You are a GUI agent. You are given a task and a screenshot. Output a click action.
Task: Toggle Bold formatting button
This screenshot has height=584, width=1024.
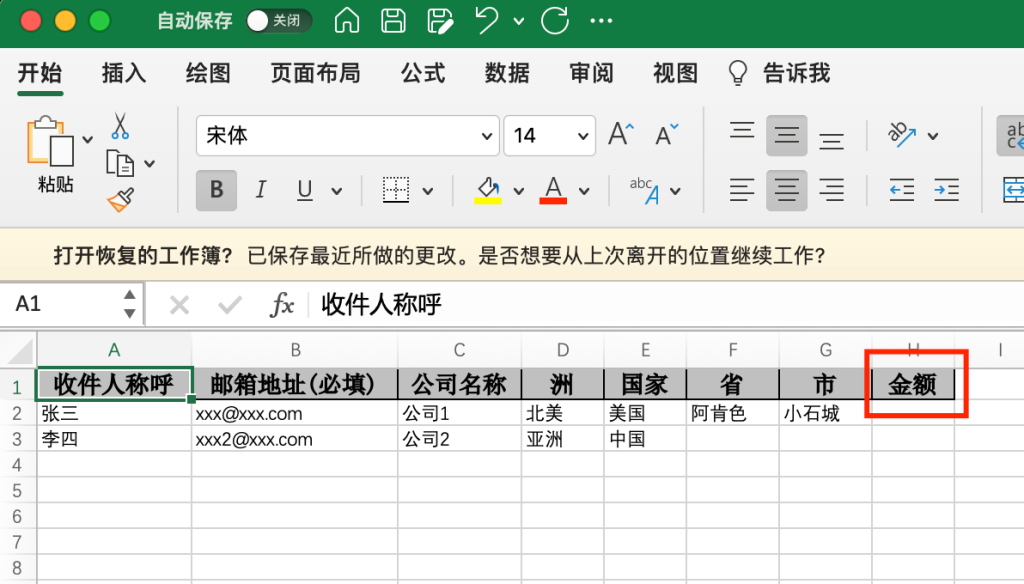coord(216,190)
